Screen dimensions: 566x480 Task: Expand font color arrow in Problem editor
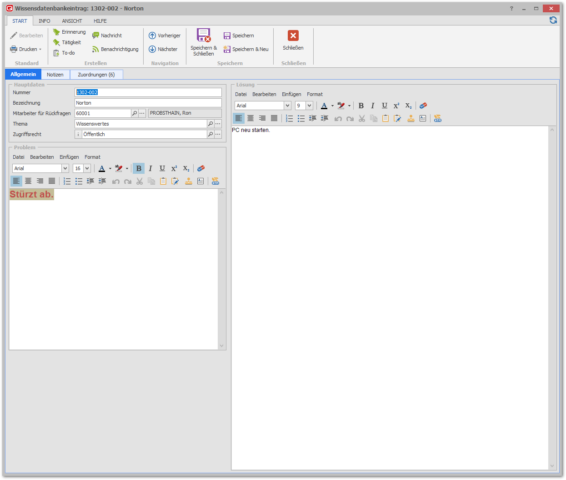click(x=110, y=169)
